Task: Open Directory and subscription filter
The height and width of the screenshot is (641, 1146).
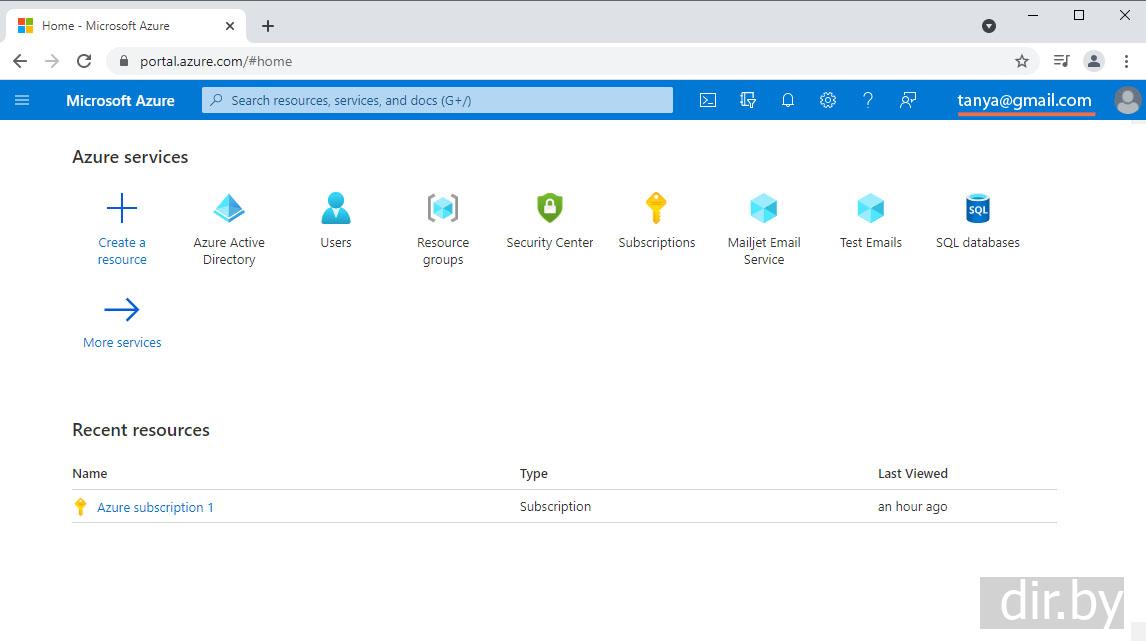Action: 748,100
